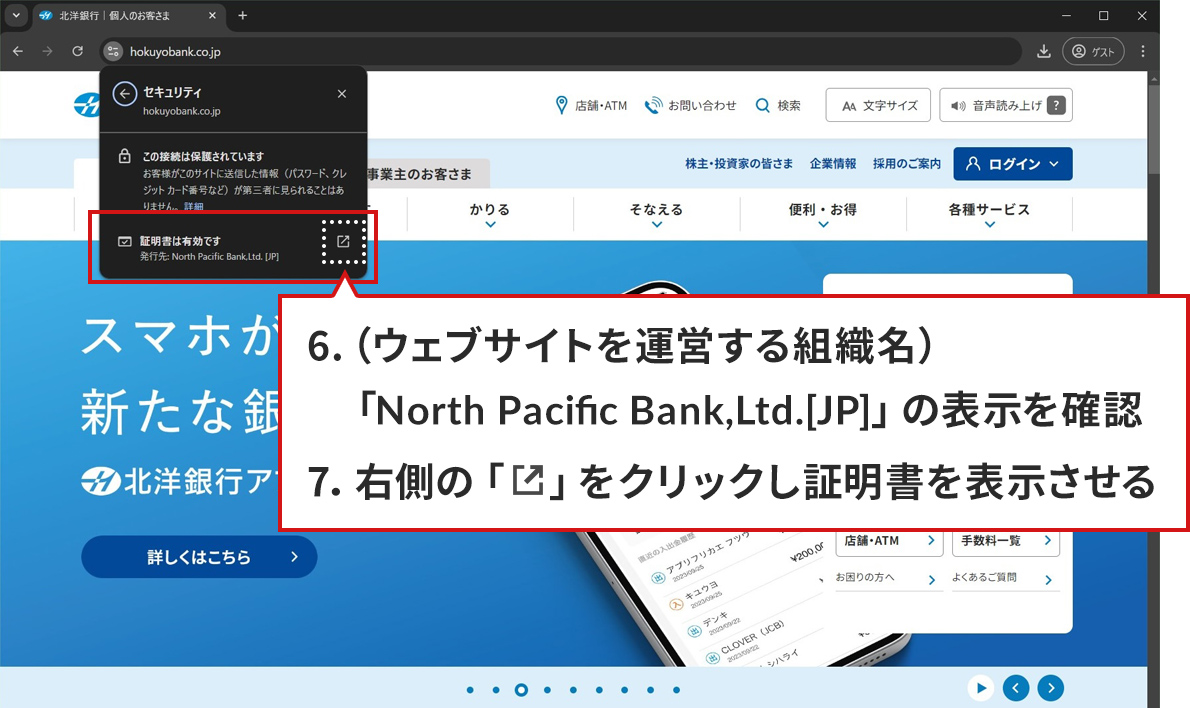Close the 北洋銀行 browser tab
The height and width of the screenshot is (708, 1190).
click(x=212, y=15)
